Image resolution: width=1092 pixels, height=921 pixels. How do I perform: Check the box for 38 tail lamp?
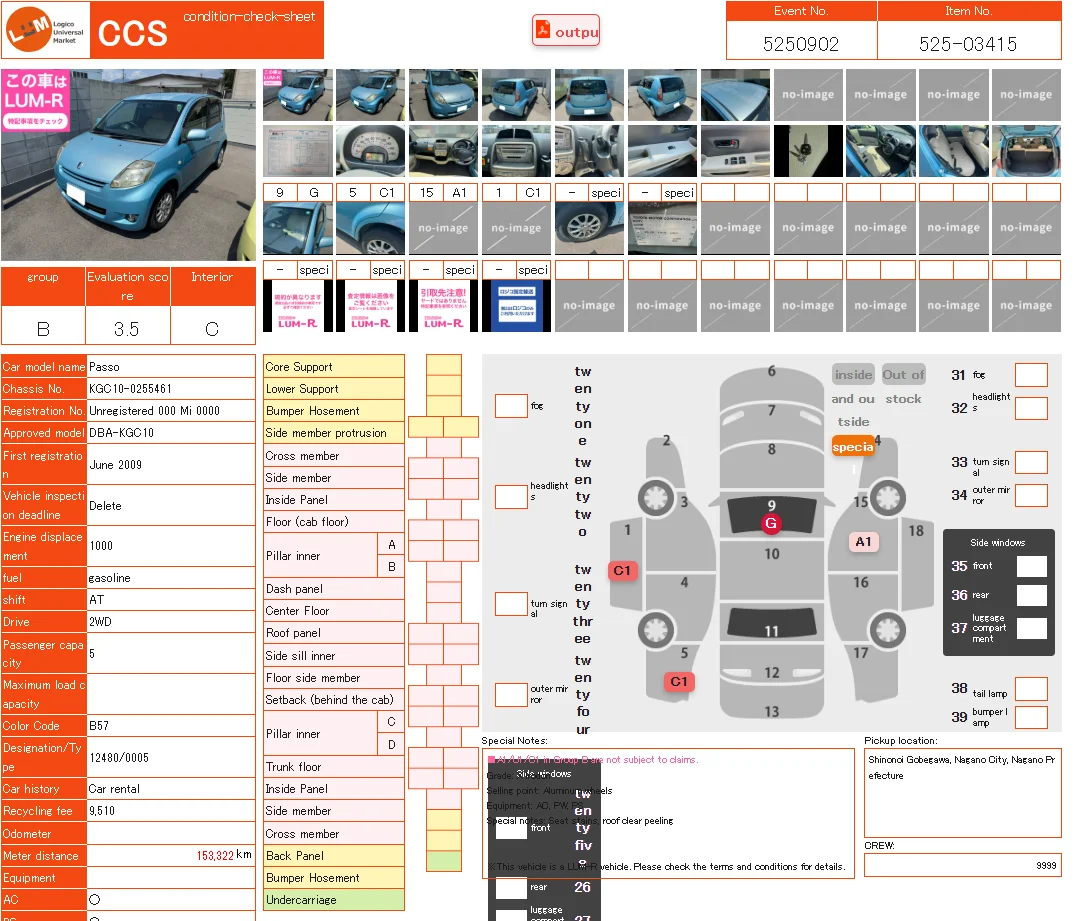click(1031, 689)
